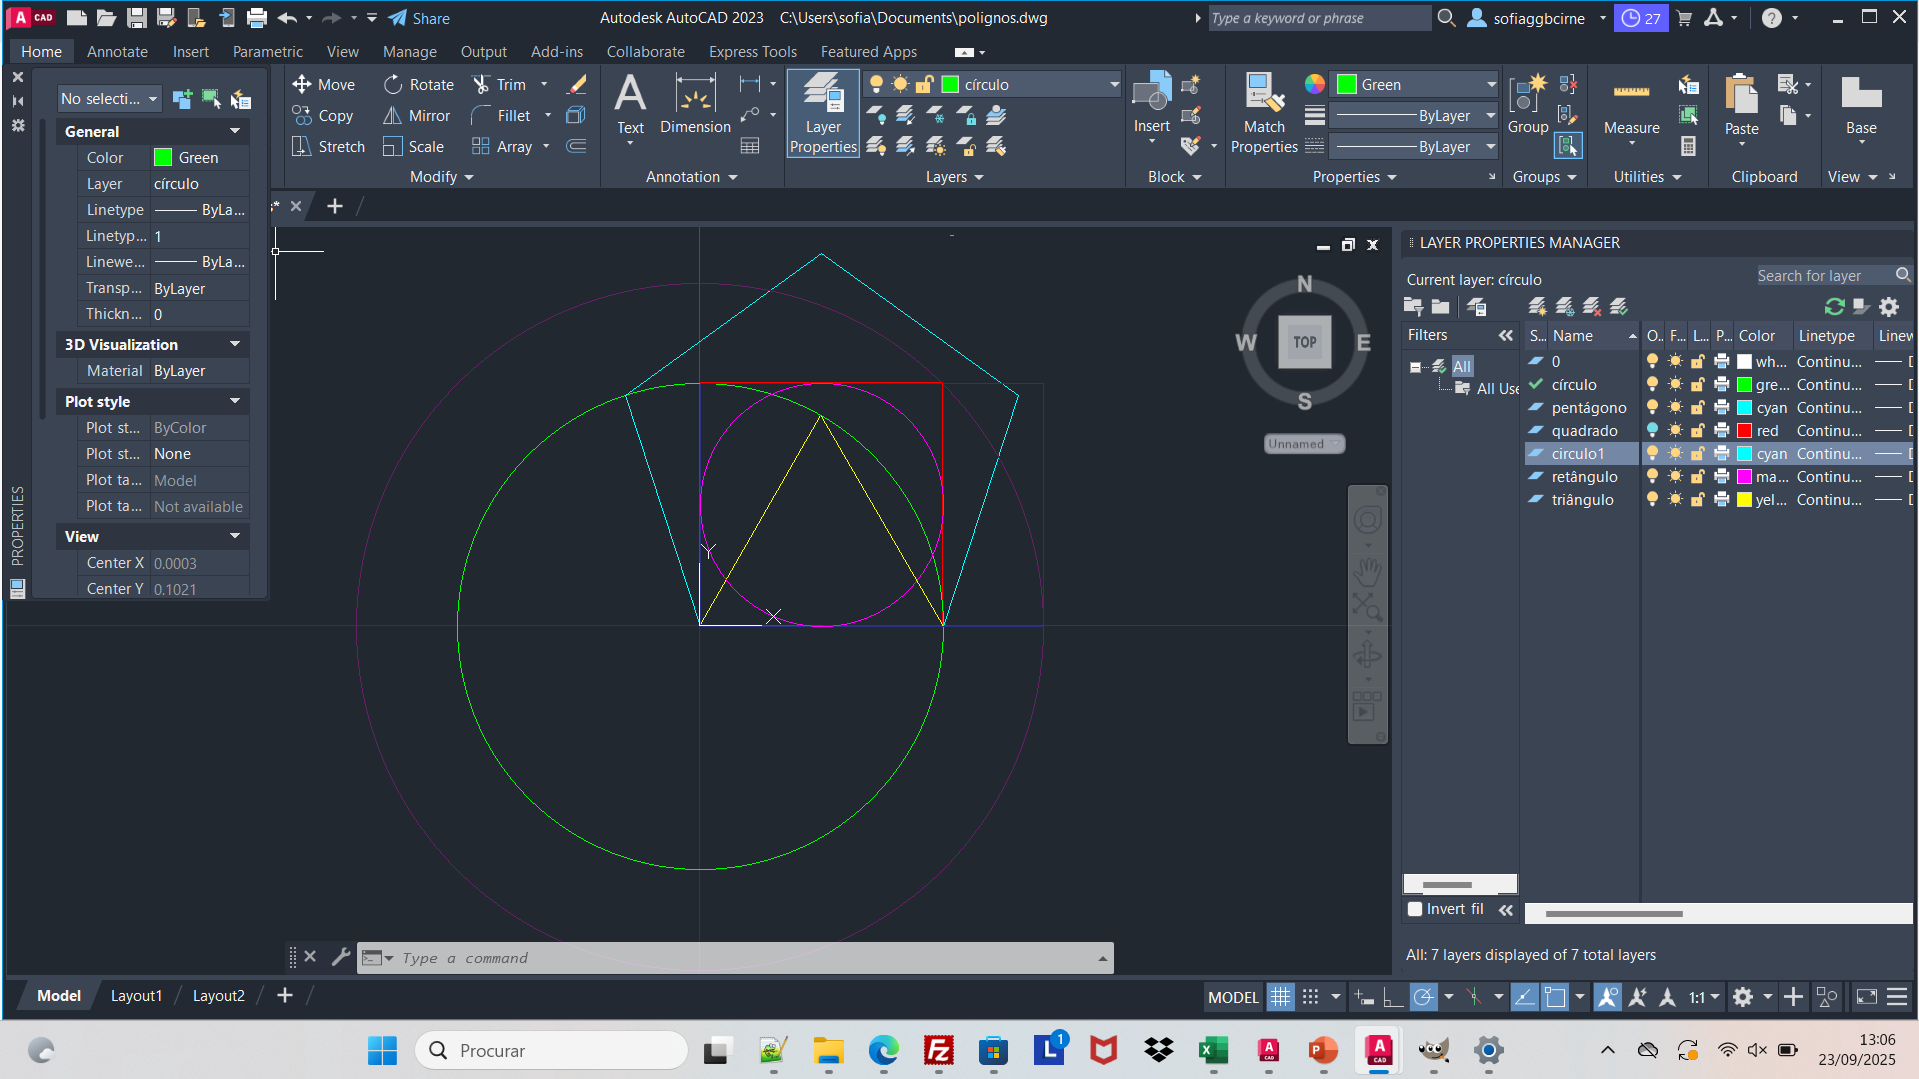Activate the Trim tool
1919x1079 pixels.
point(498,85)
